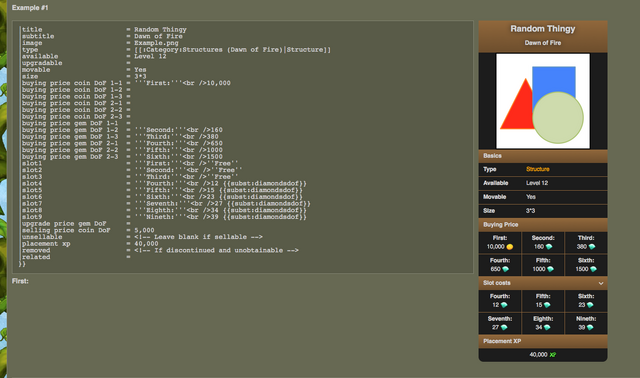Click the Dawn of Fire infobox subtitle
The height and width of the screenshot is (378, 640).
543,43
